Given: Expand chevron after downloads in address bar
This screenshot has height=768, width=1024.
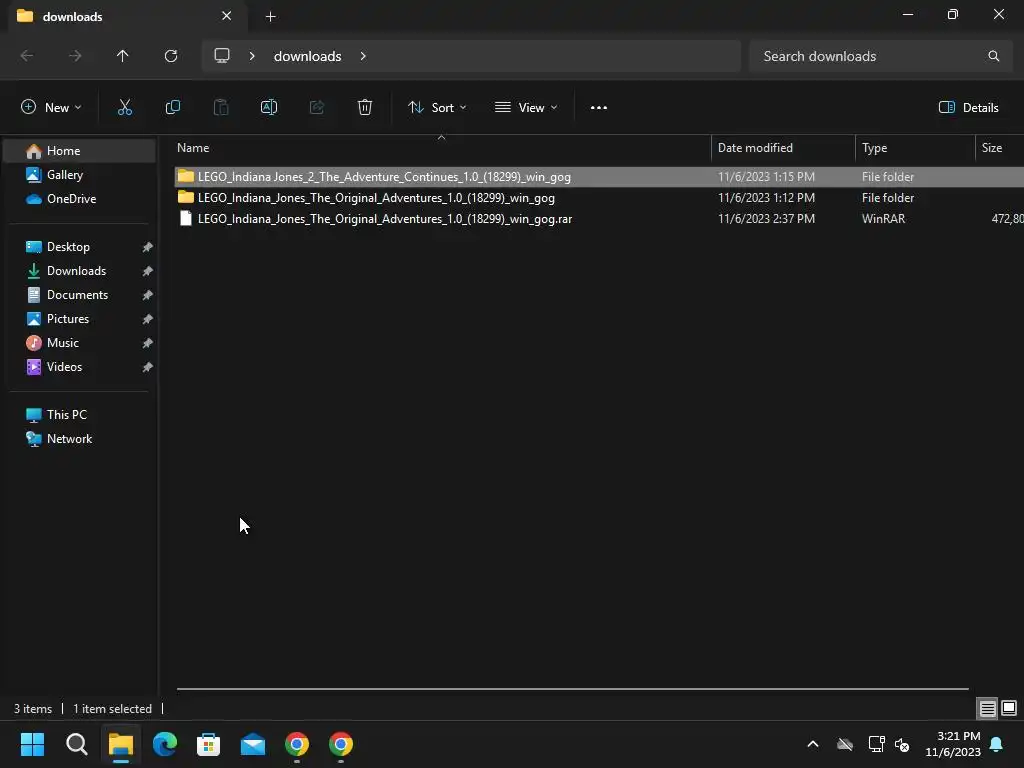Looking at the screenshot, I should 363,56.
